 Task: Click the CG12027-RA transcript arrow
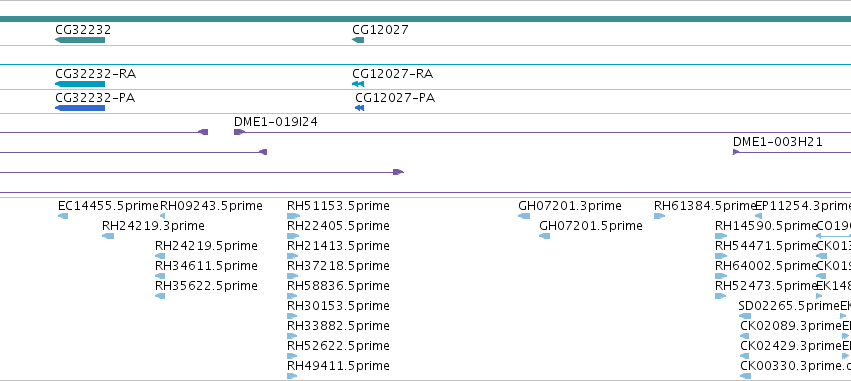pyautogui.click(x=358, y=84)
